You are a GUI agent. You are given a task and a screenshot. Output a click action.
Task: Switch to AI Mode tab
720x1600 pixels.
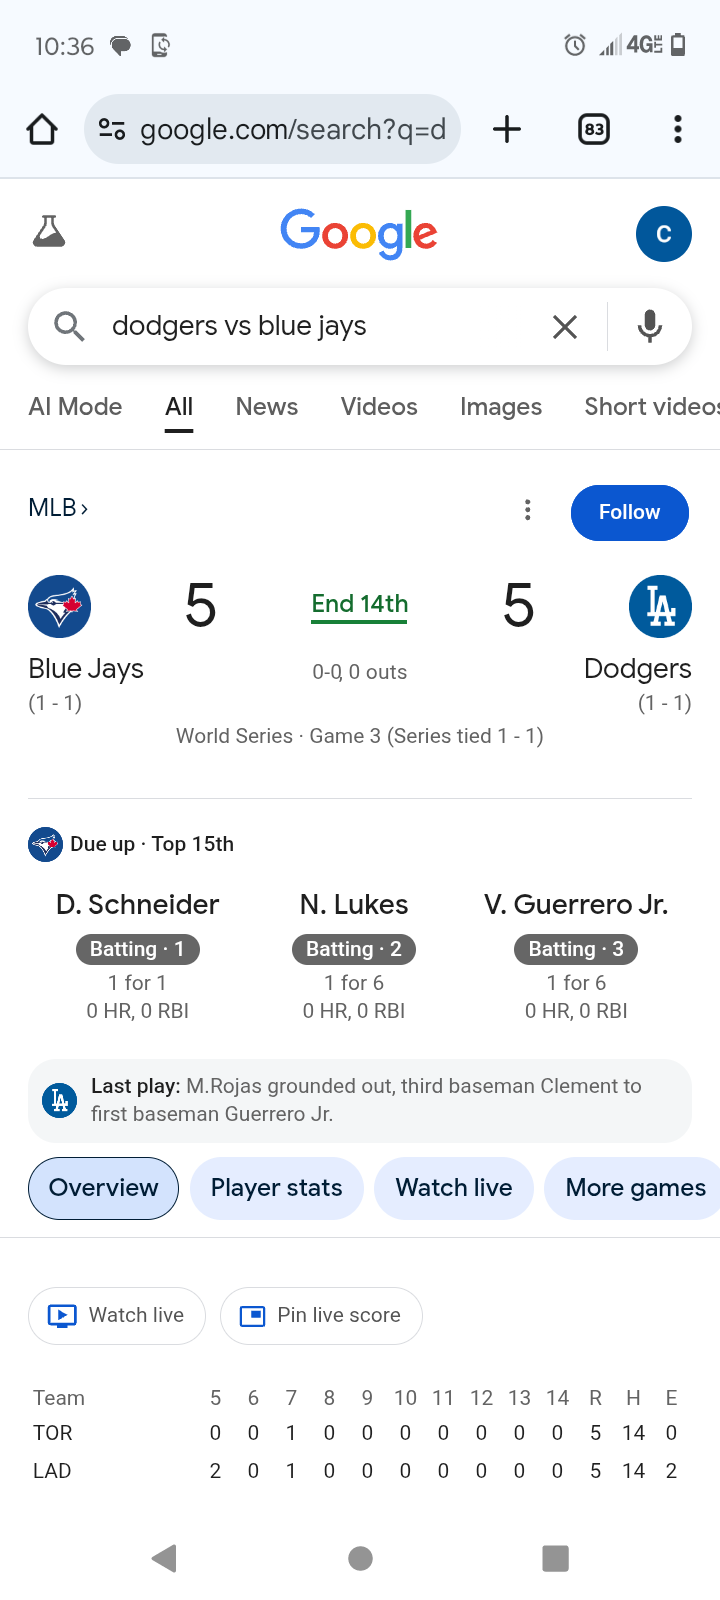point(75,407)
